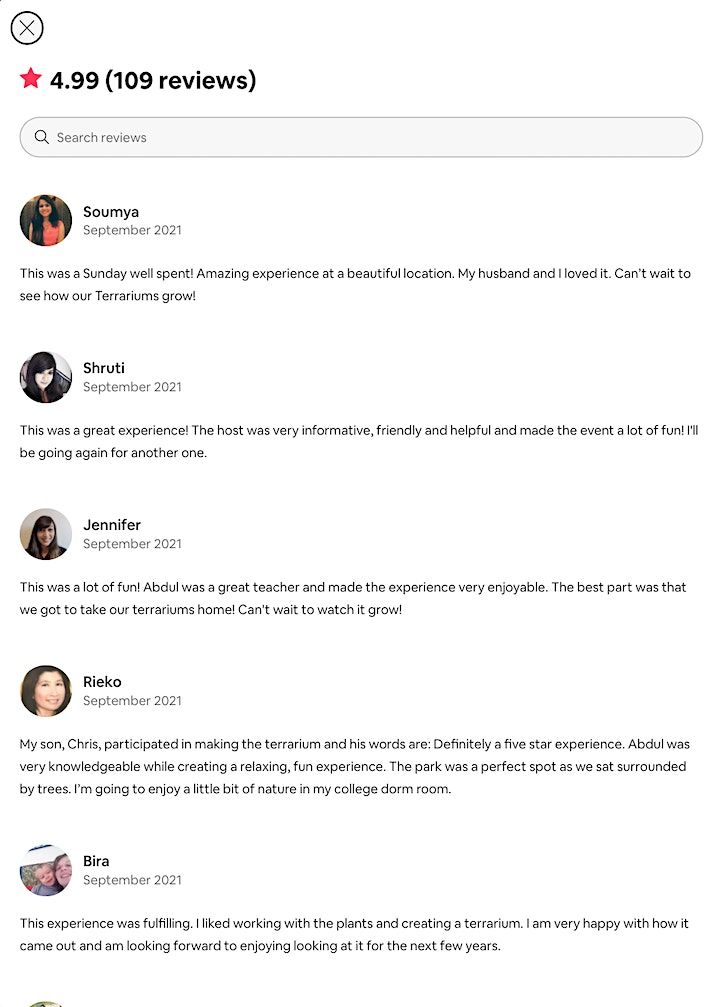Viewport: 720px width, 1007px height.
Task: Click Shruti's review about the informative host
Action: (358, 442)
